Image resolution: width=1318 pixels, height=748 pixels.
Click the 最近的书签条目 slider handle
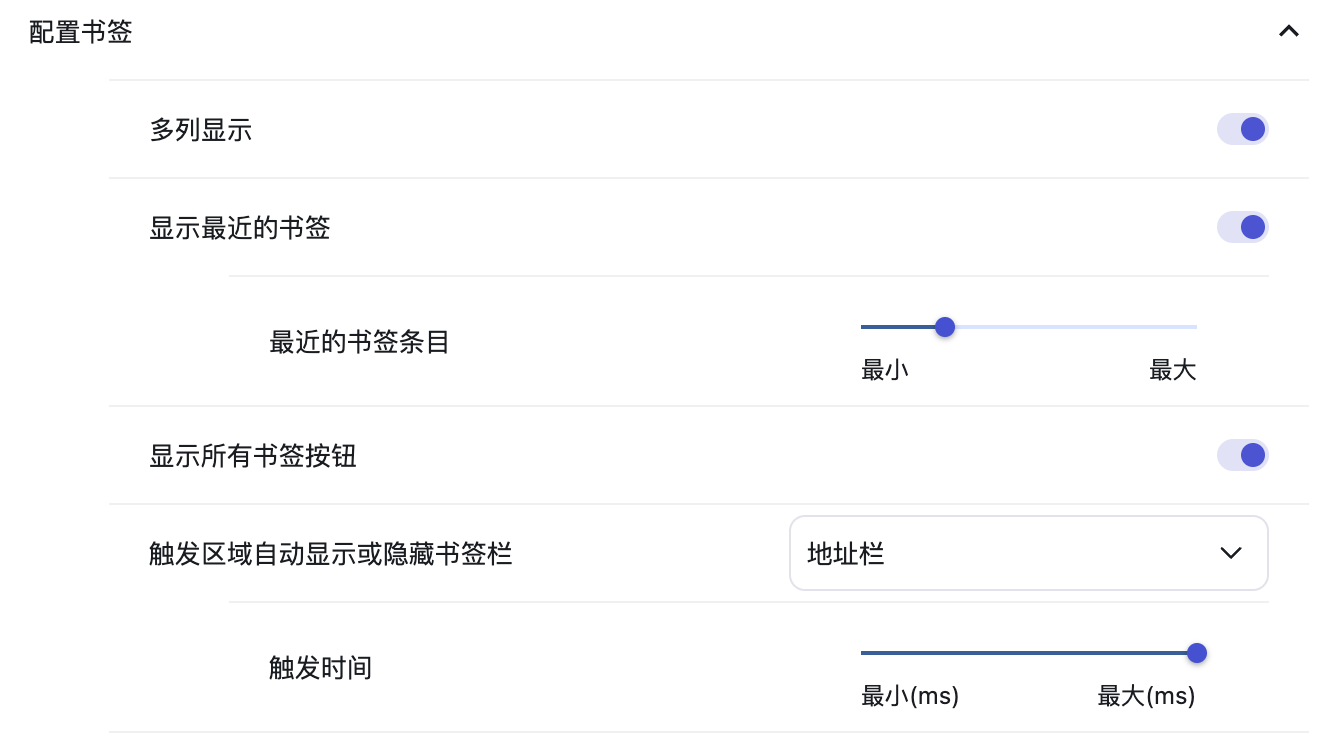(944, 327)
